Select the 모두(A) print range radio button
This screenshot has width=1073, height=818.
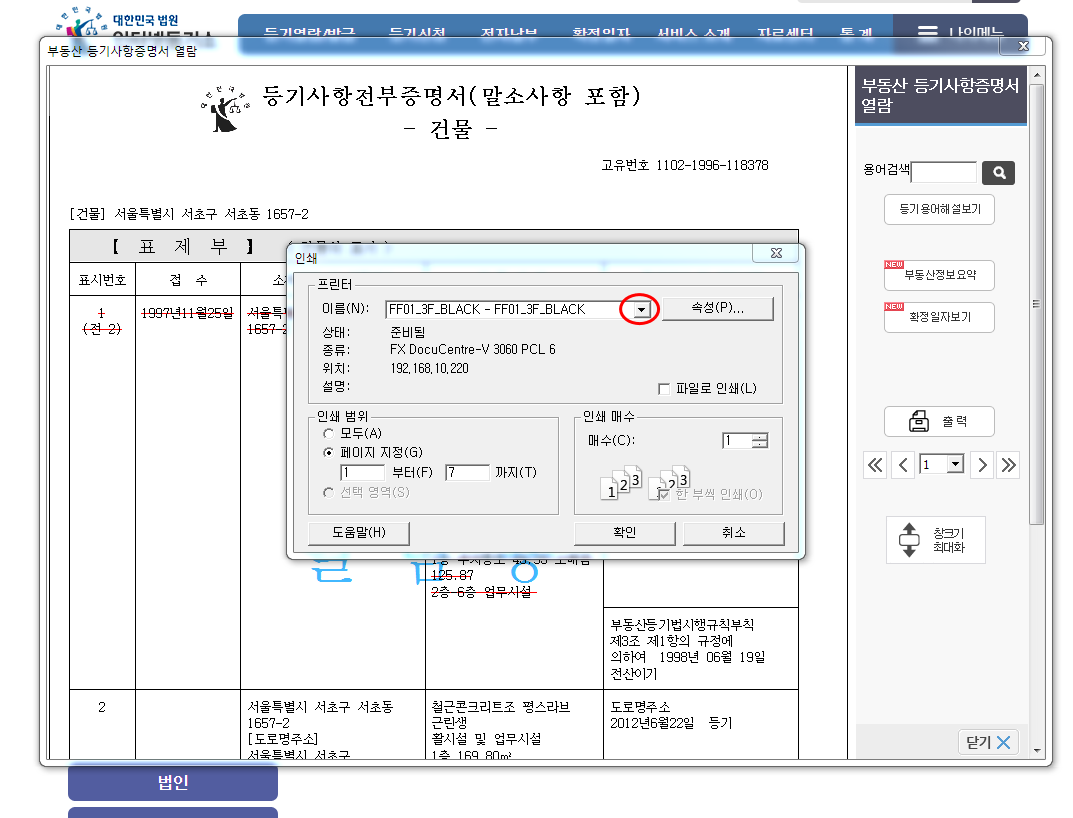click(329, 433)
